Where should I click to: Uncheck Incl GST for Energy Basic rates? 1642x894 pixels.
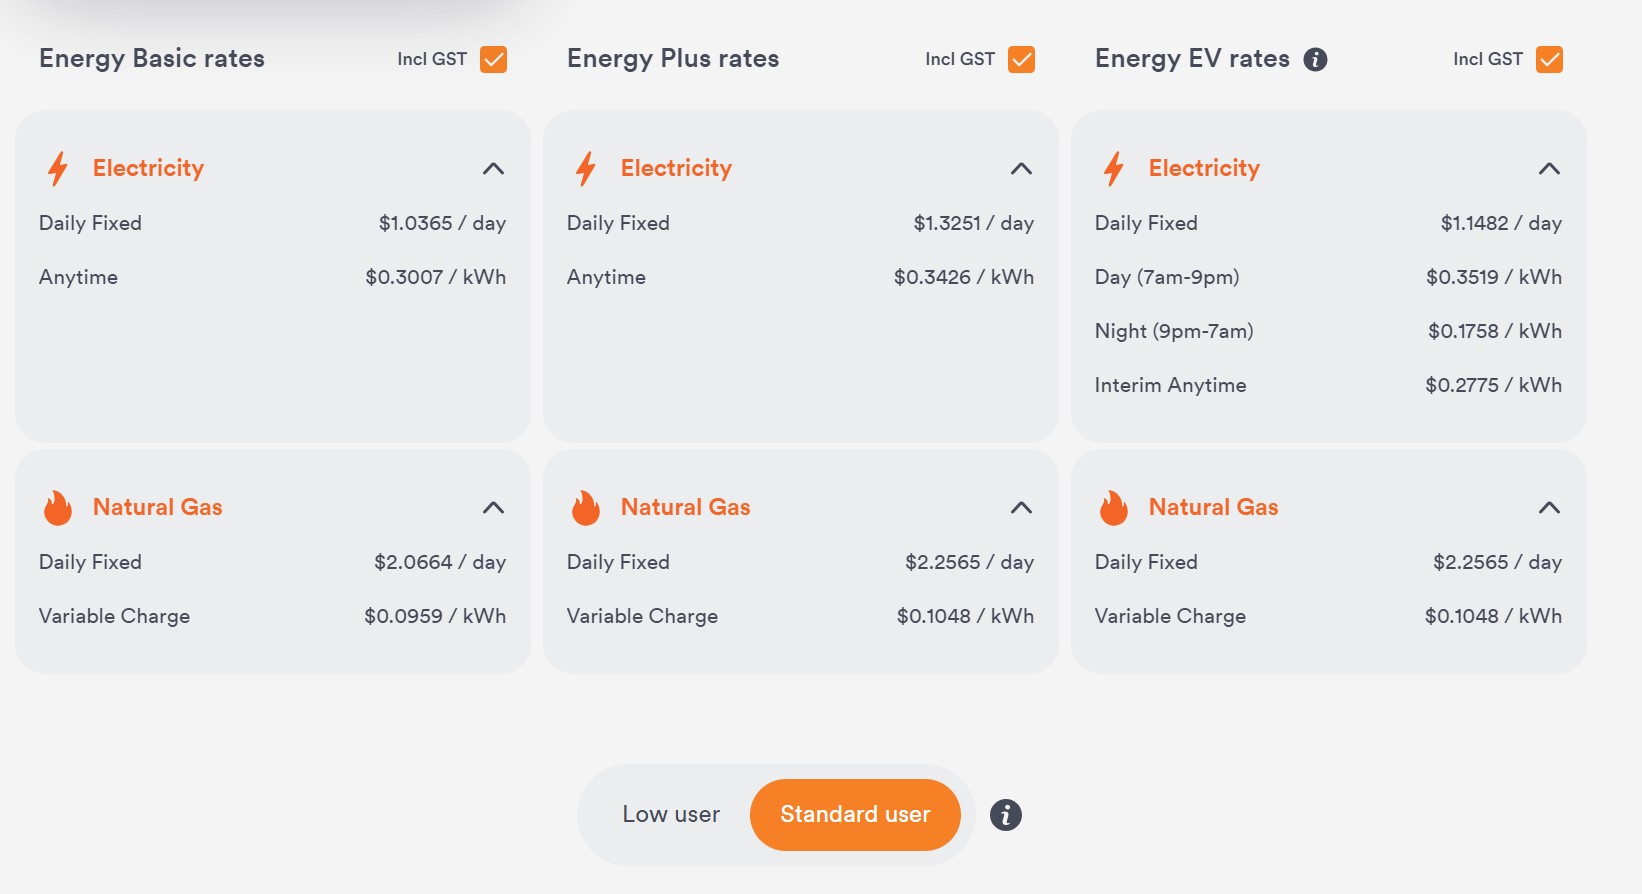pos(493,60)
